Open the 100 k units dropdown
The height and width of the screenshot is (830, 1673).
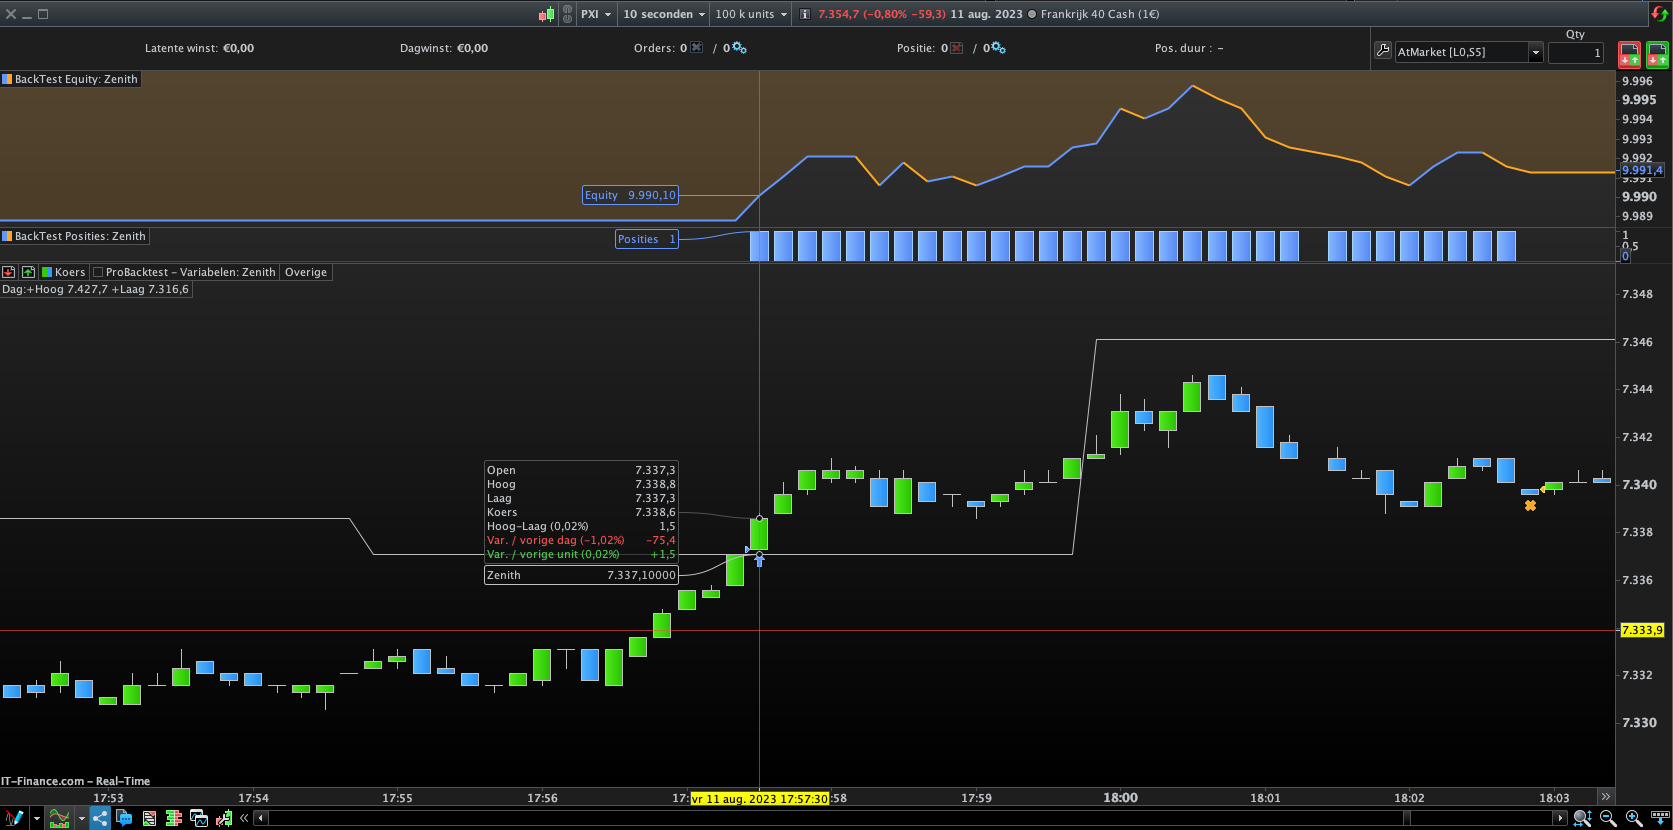click(751, 14)
